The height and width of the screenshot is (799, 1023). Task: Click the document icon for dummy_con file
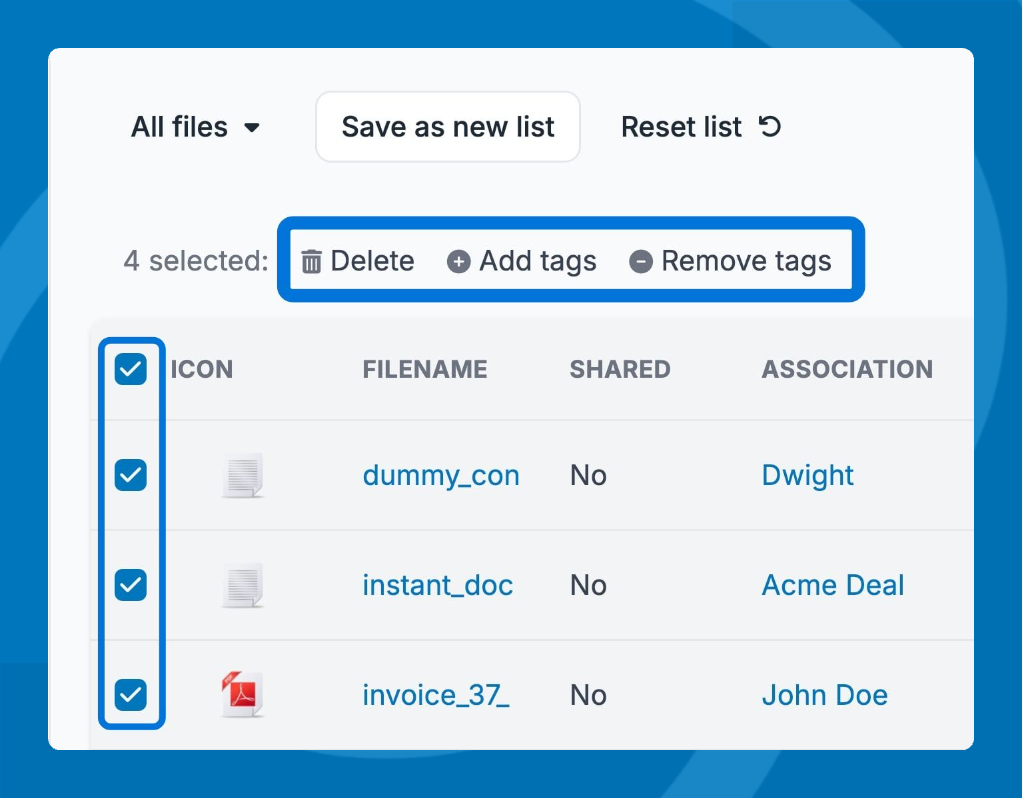242,475
